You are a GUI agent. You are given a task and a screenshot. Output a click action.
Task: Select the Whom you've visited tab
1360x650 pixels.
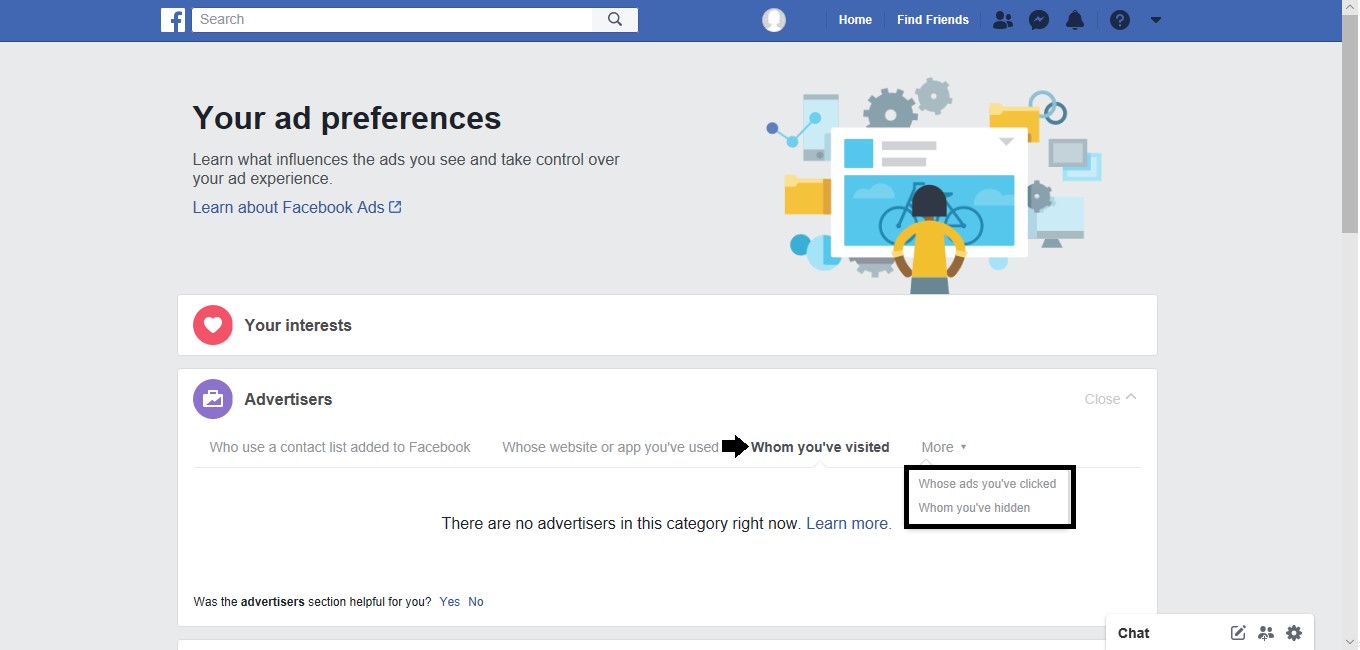820,447
